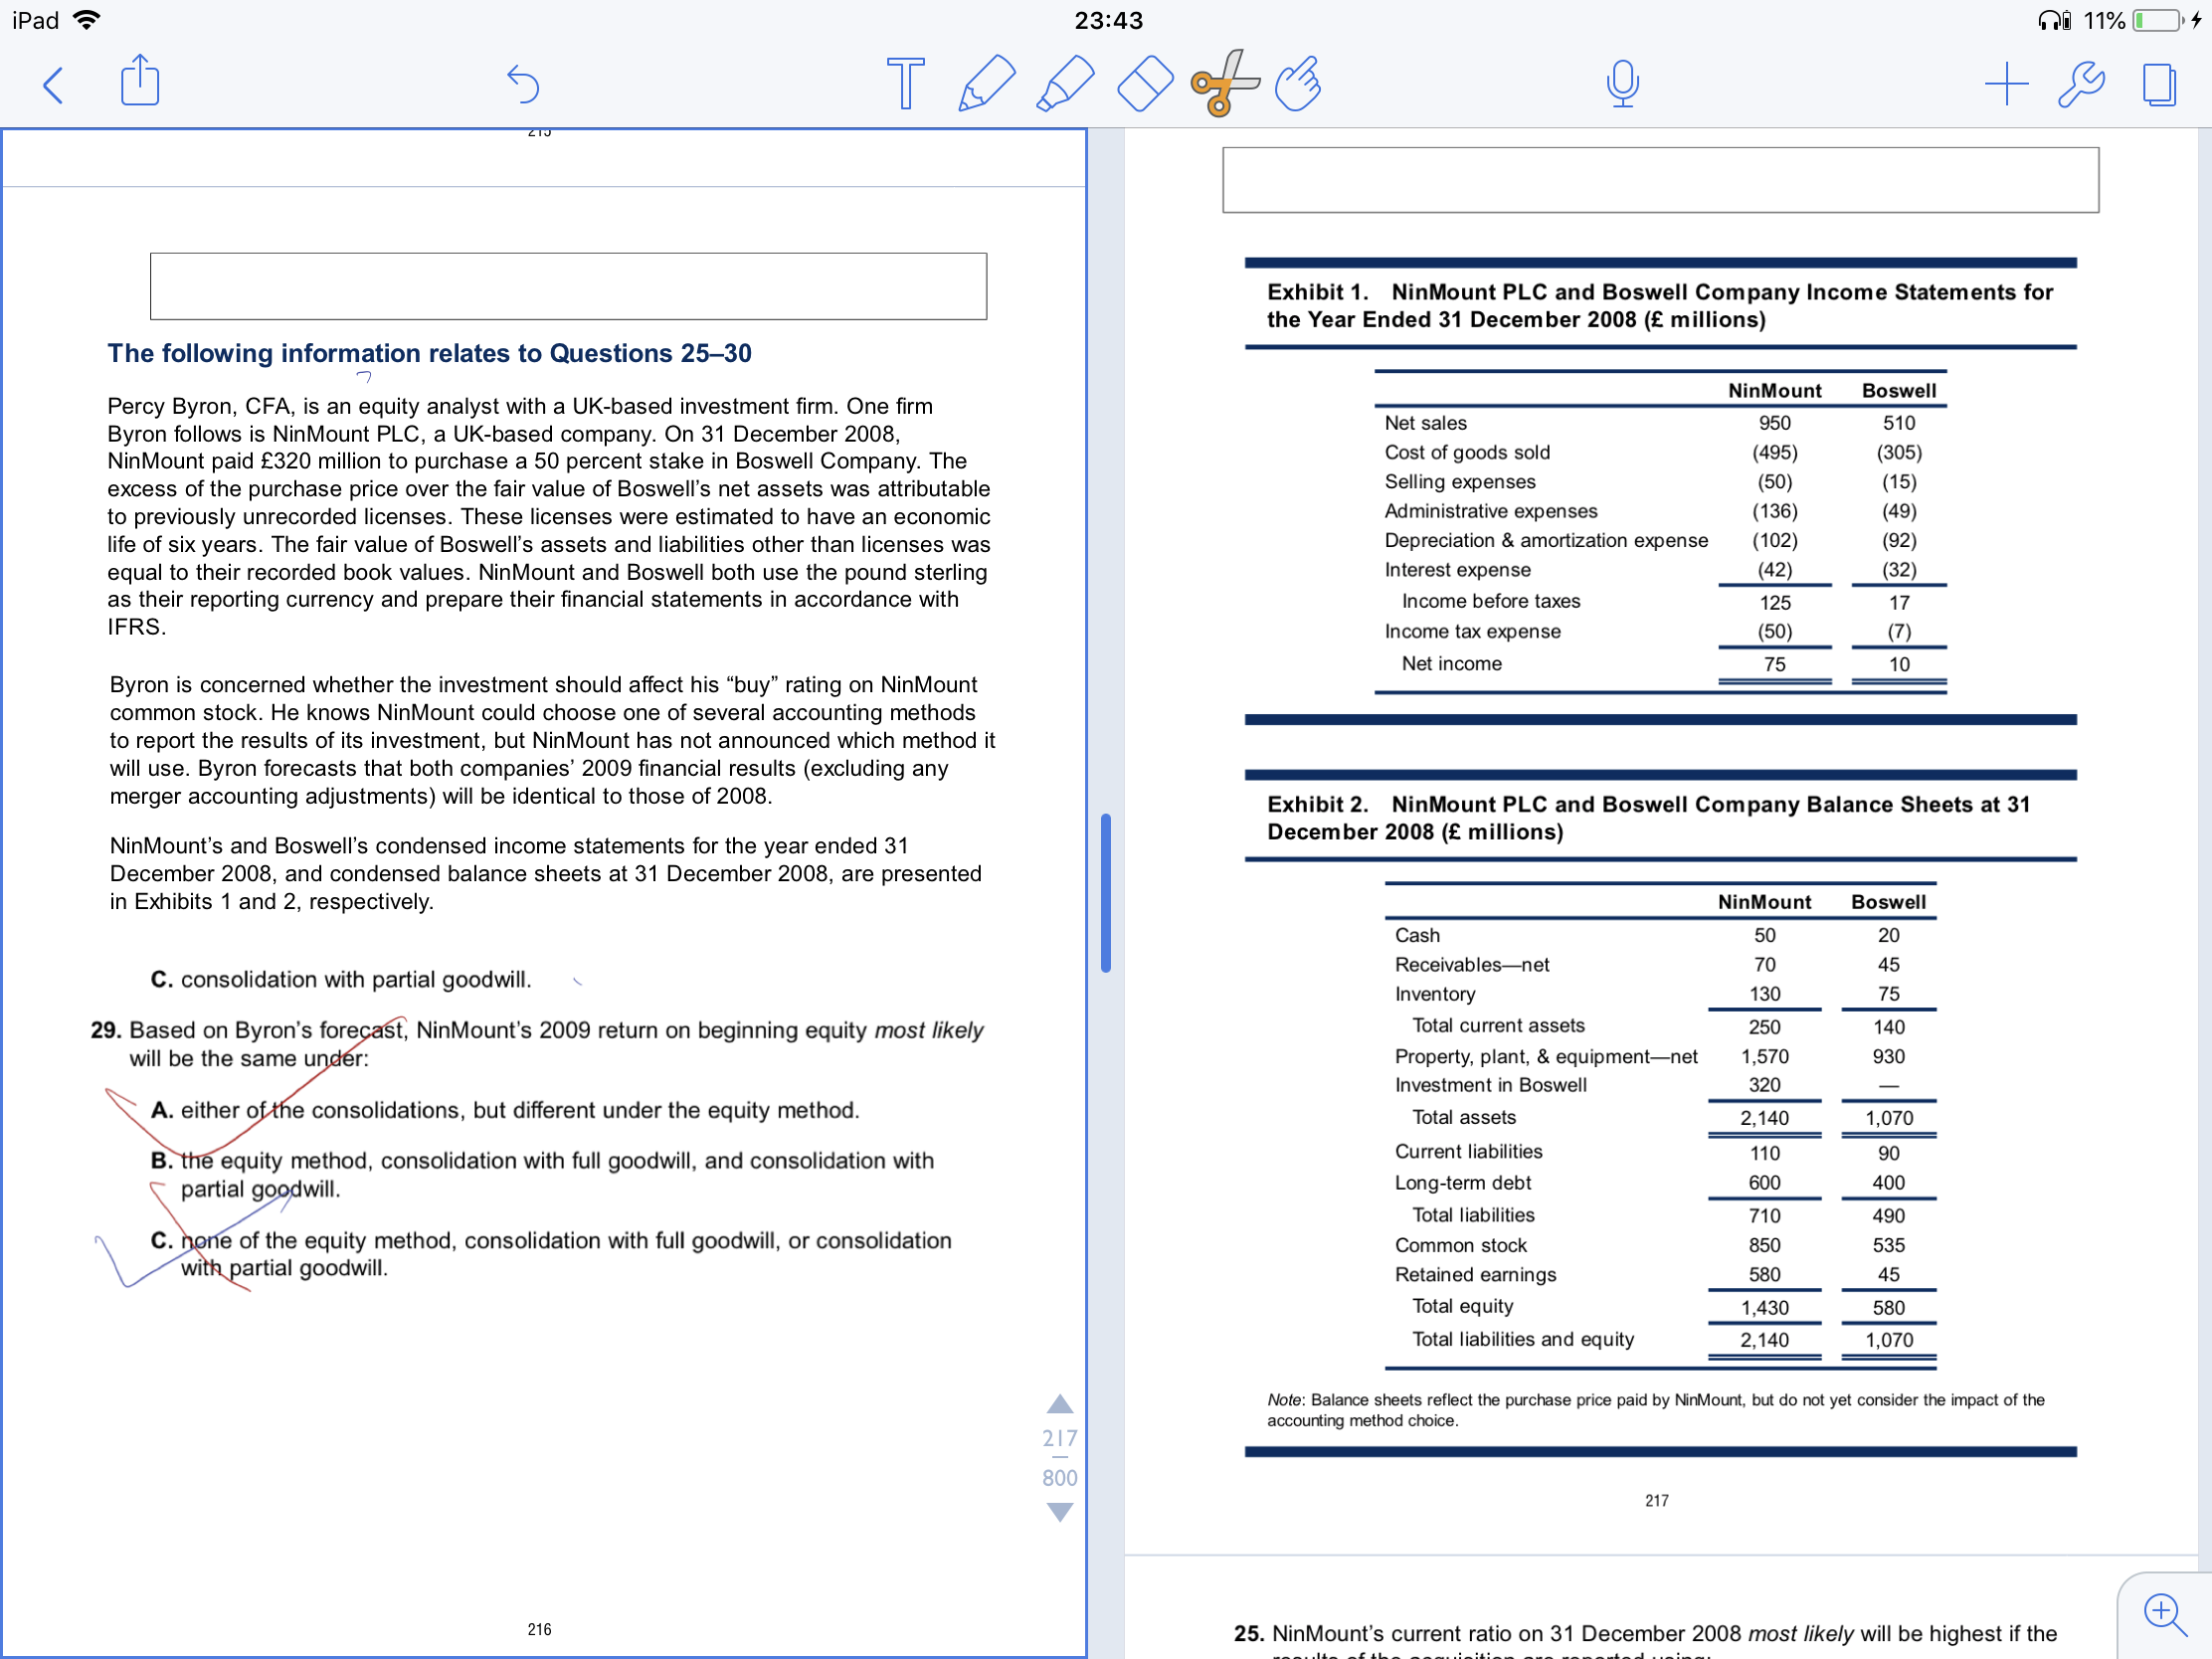Add new item with plus icon
2212x1659 pixels.
tap(2005, 84)
